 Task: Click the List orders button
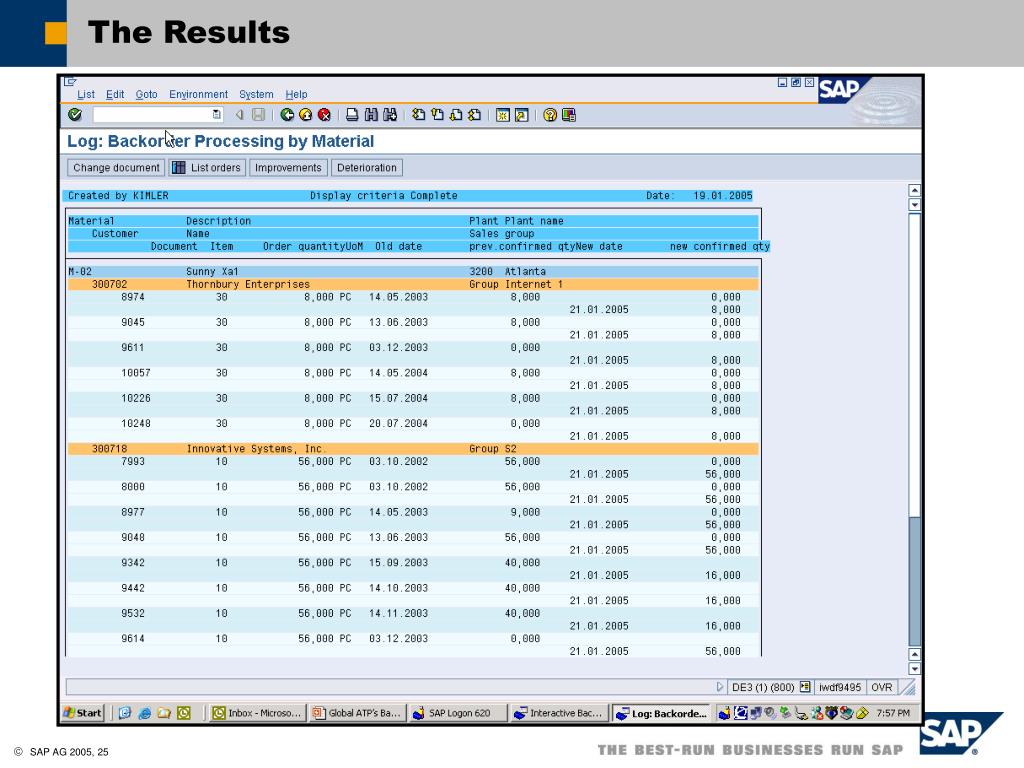click(x=207, y=168)
